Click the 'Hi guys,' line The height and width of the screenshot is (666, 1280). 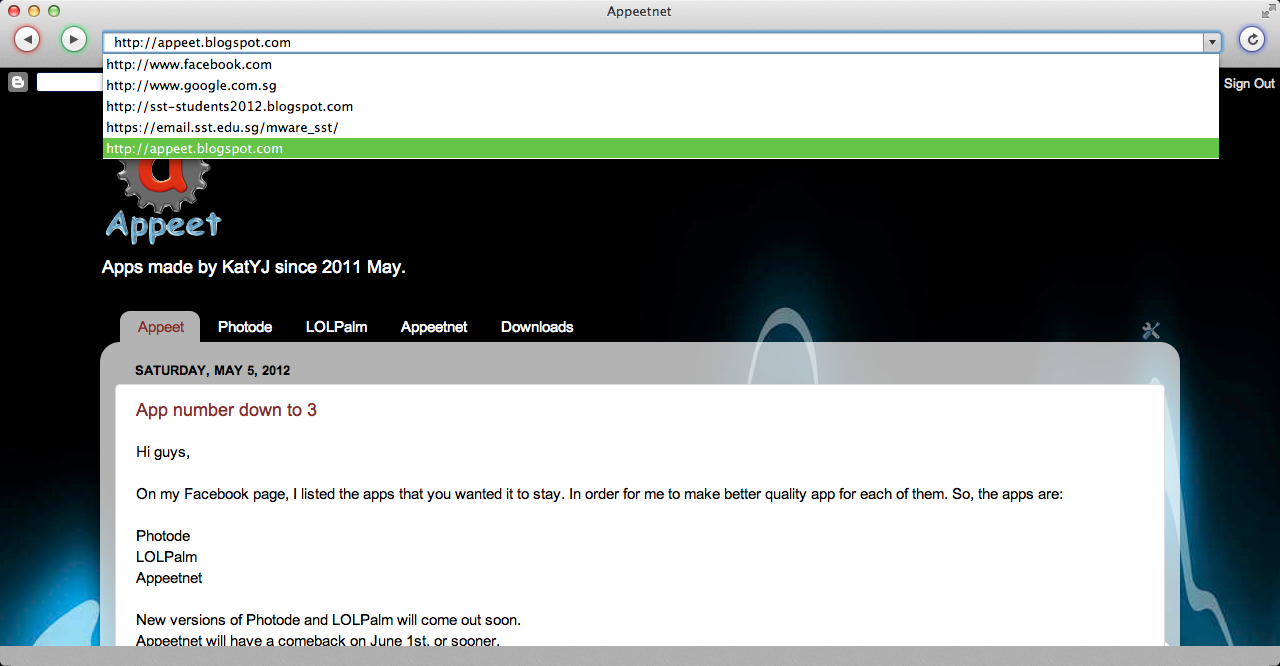point(163,452)
